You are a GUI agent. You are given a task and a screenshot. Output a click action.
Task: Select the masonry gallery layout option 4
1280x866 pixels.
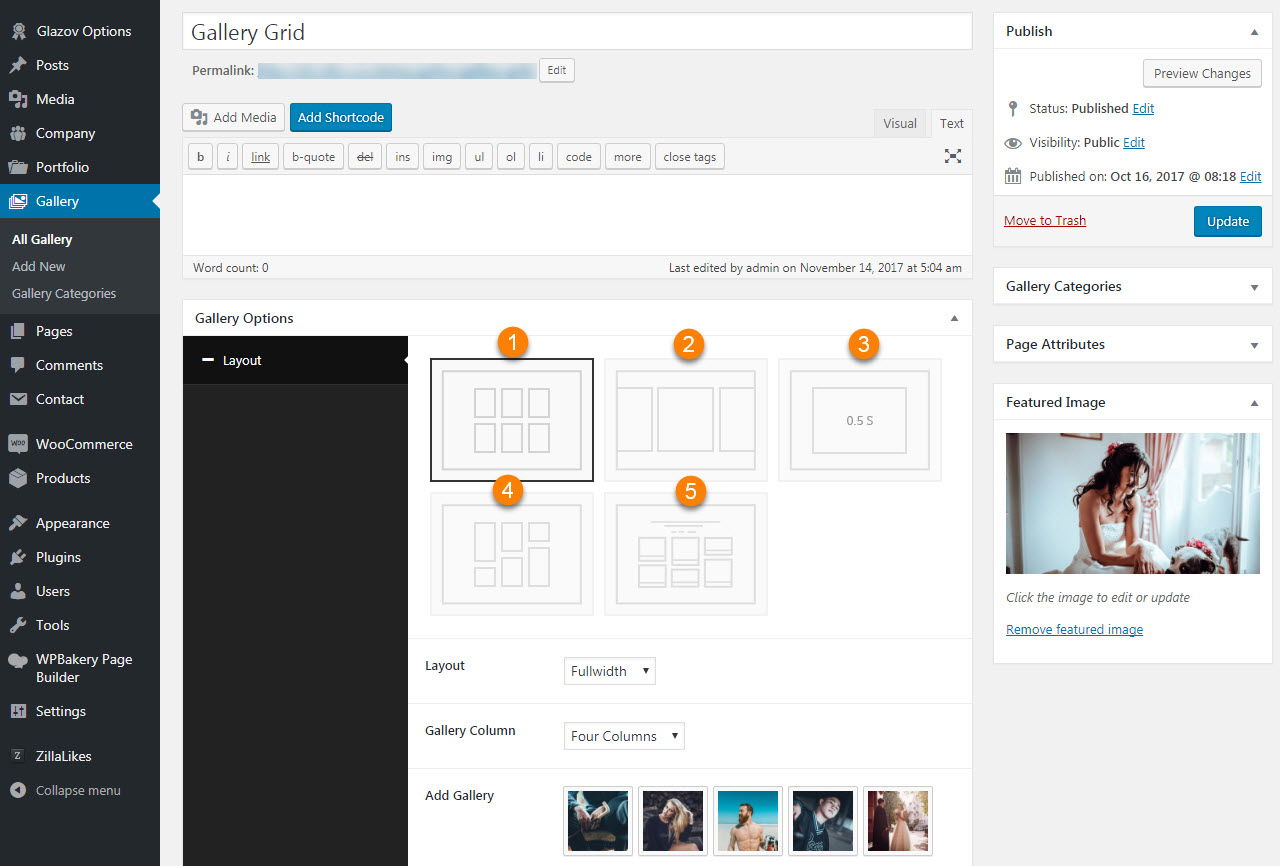tap(512, 554)
